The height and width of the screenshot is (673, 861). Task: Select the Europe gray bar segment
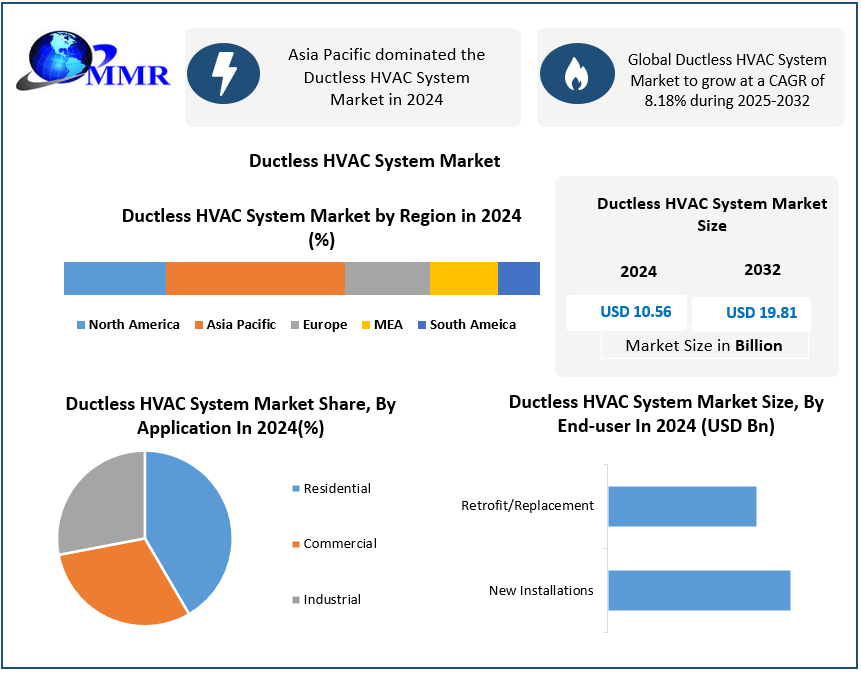[x=387, y=278]
